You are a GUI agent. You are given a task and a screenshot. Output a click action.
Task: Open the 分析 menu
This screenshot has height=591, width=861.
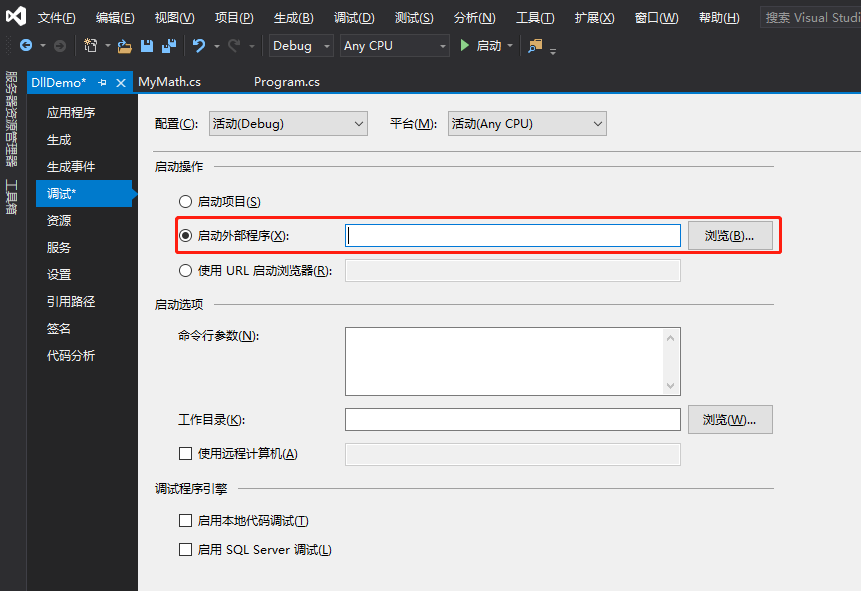[x=474, y=18]
